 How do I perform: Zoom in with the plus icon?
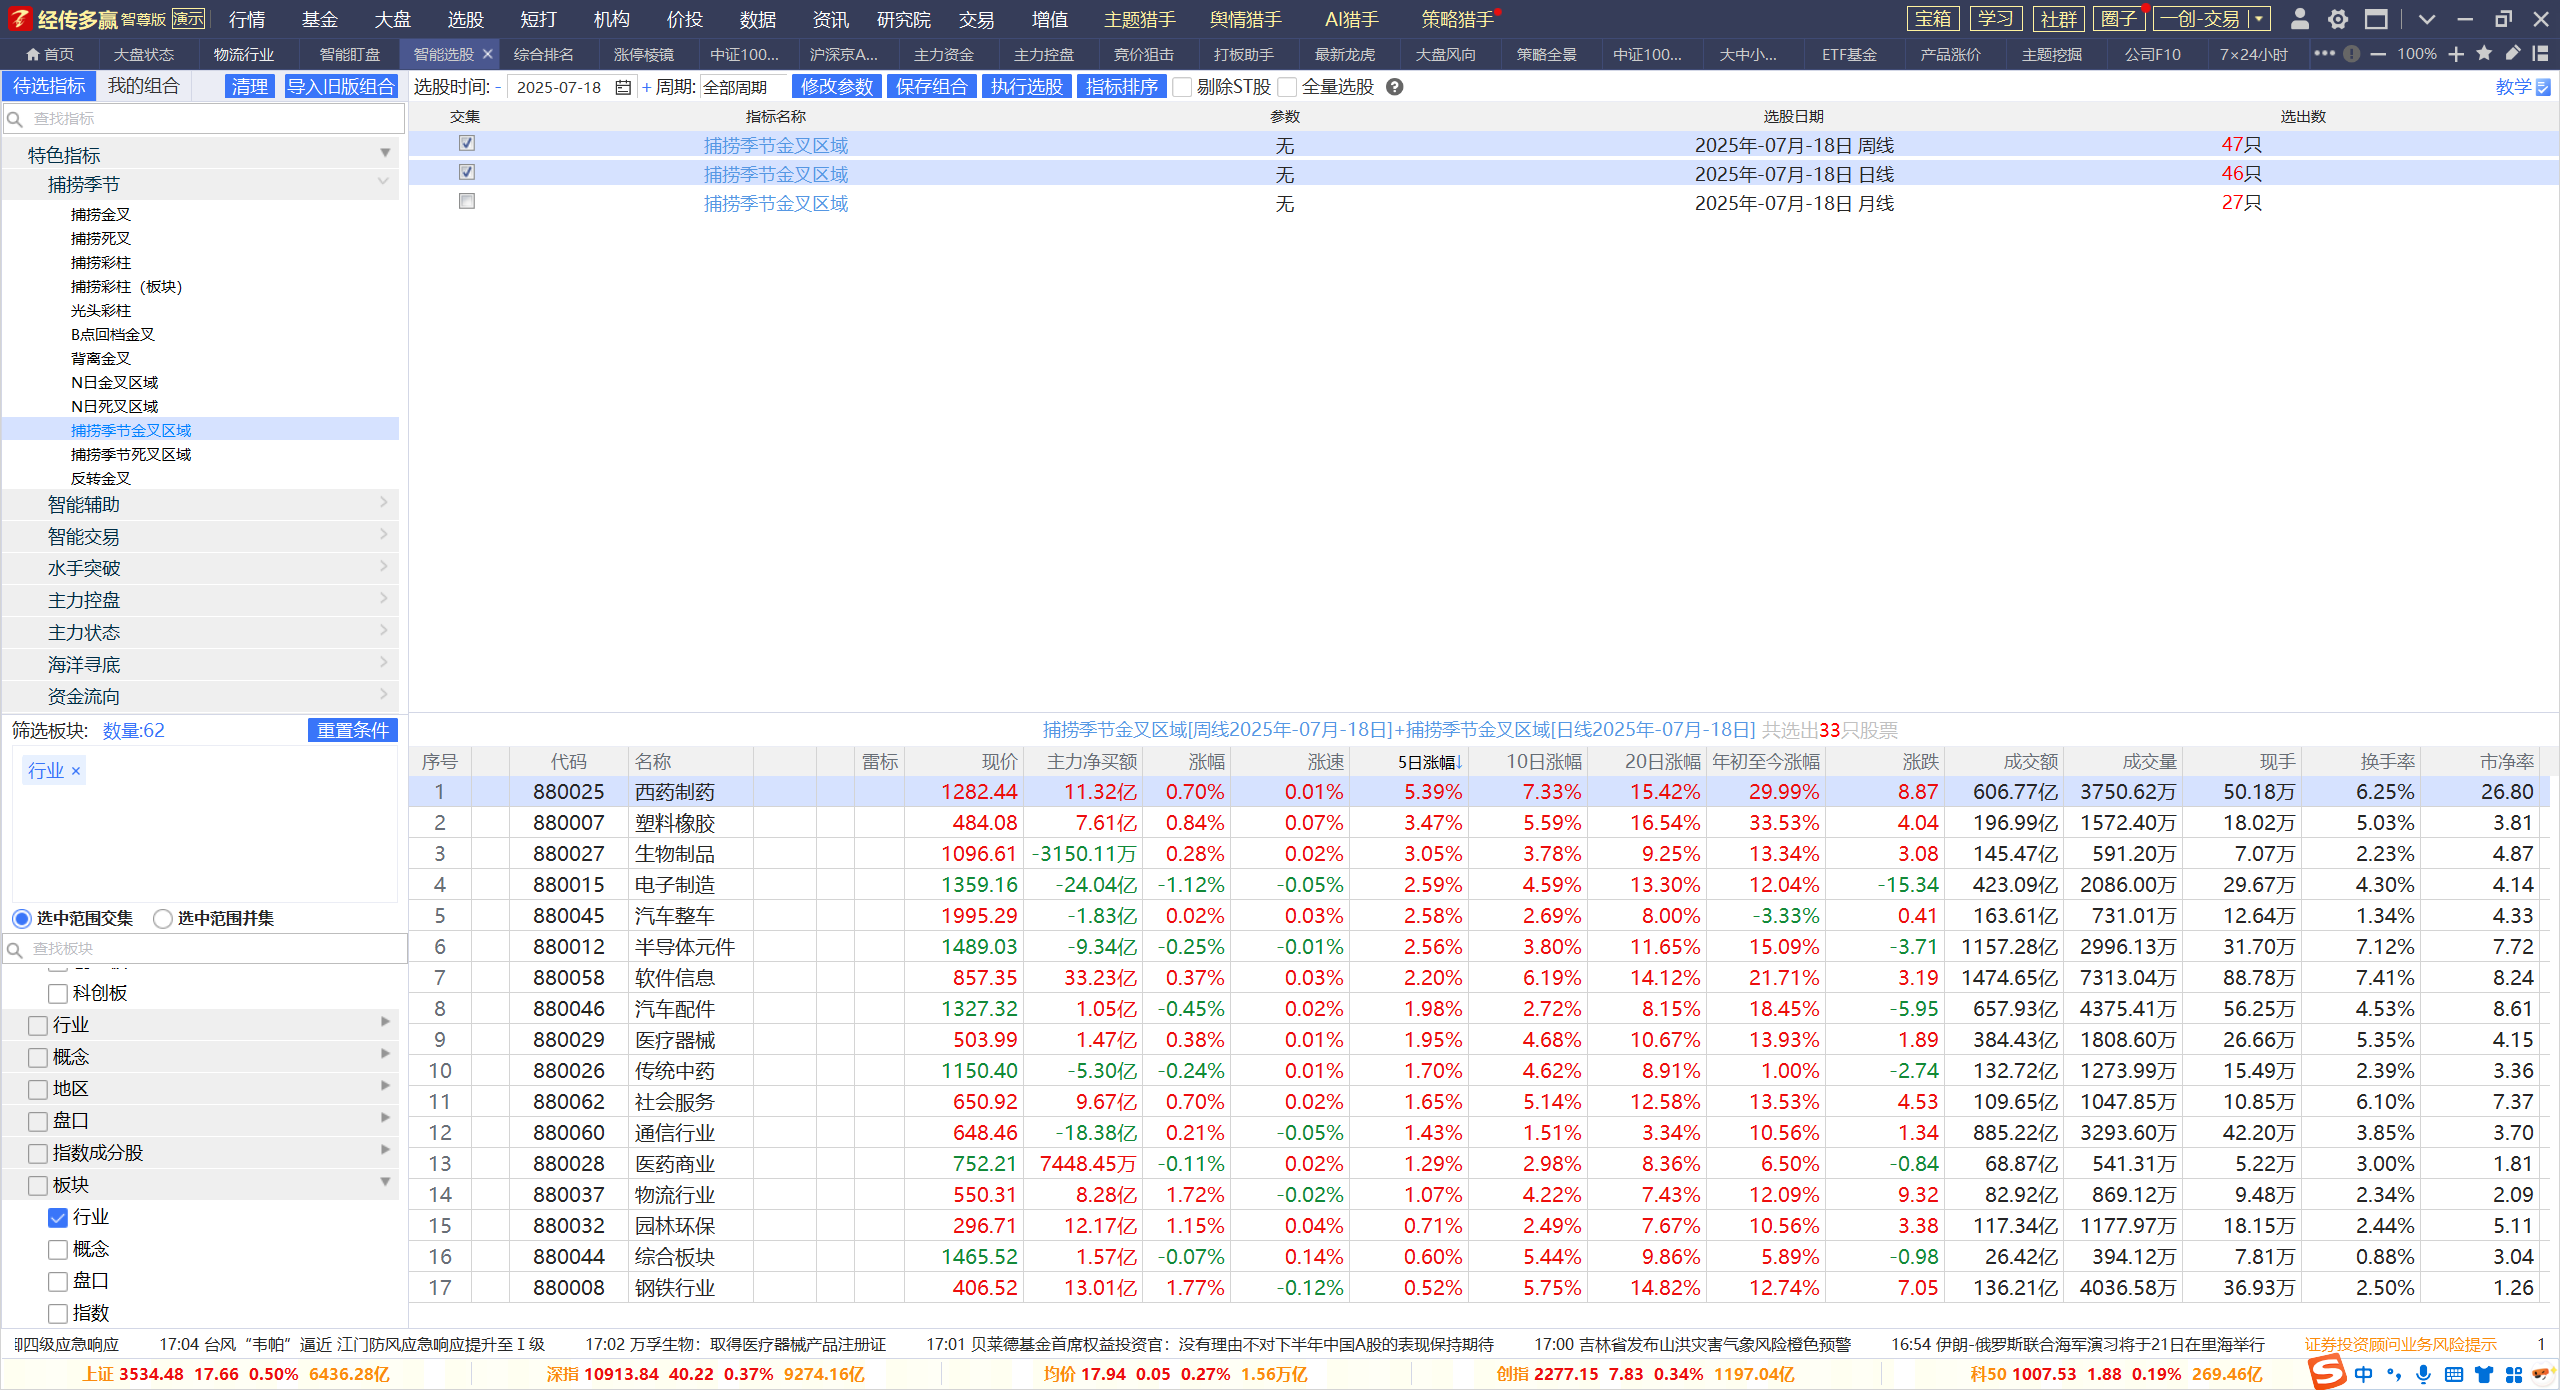click(2456, 54)
